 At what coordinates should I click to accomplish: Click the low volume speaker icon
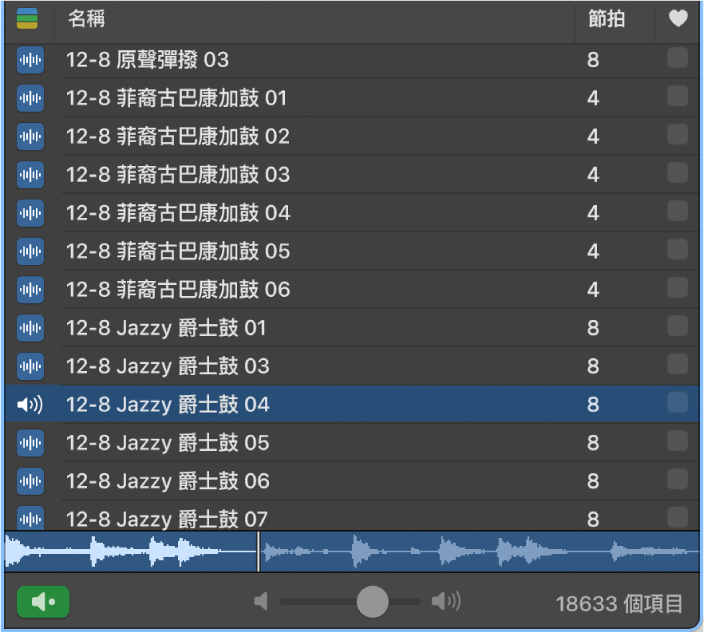point(261,601)
